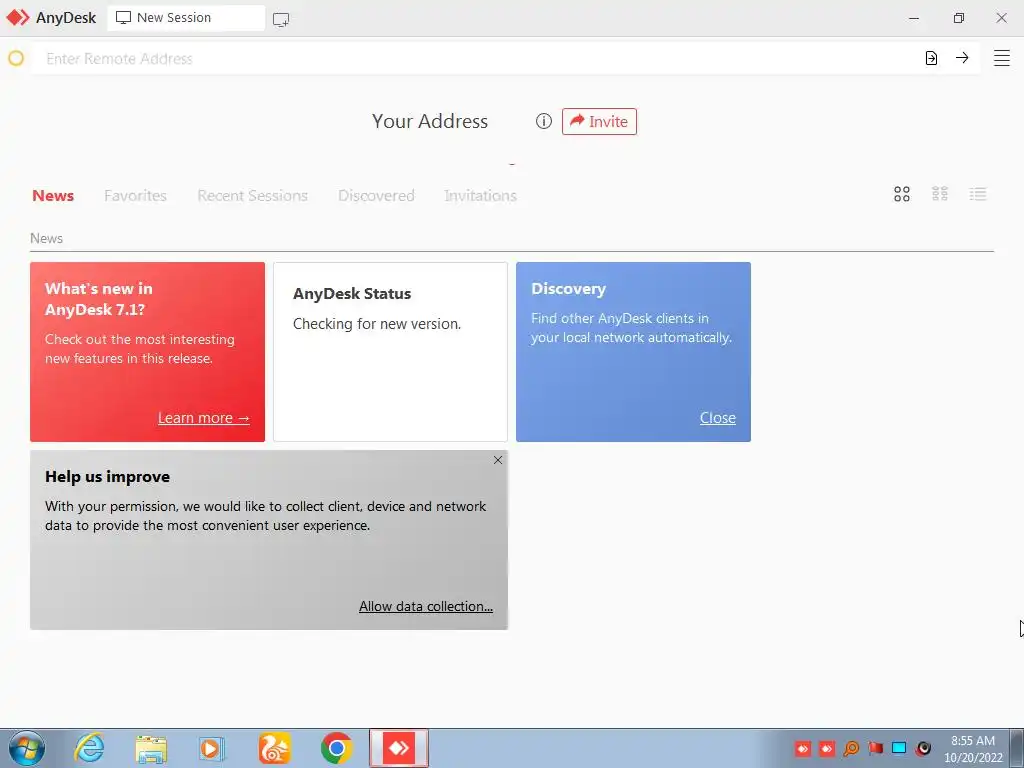The width and height of the screenshot is (1024, 768).
Task: Click the orange magnifier tray icon
Action: 851,748
